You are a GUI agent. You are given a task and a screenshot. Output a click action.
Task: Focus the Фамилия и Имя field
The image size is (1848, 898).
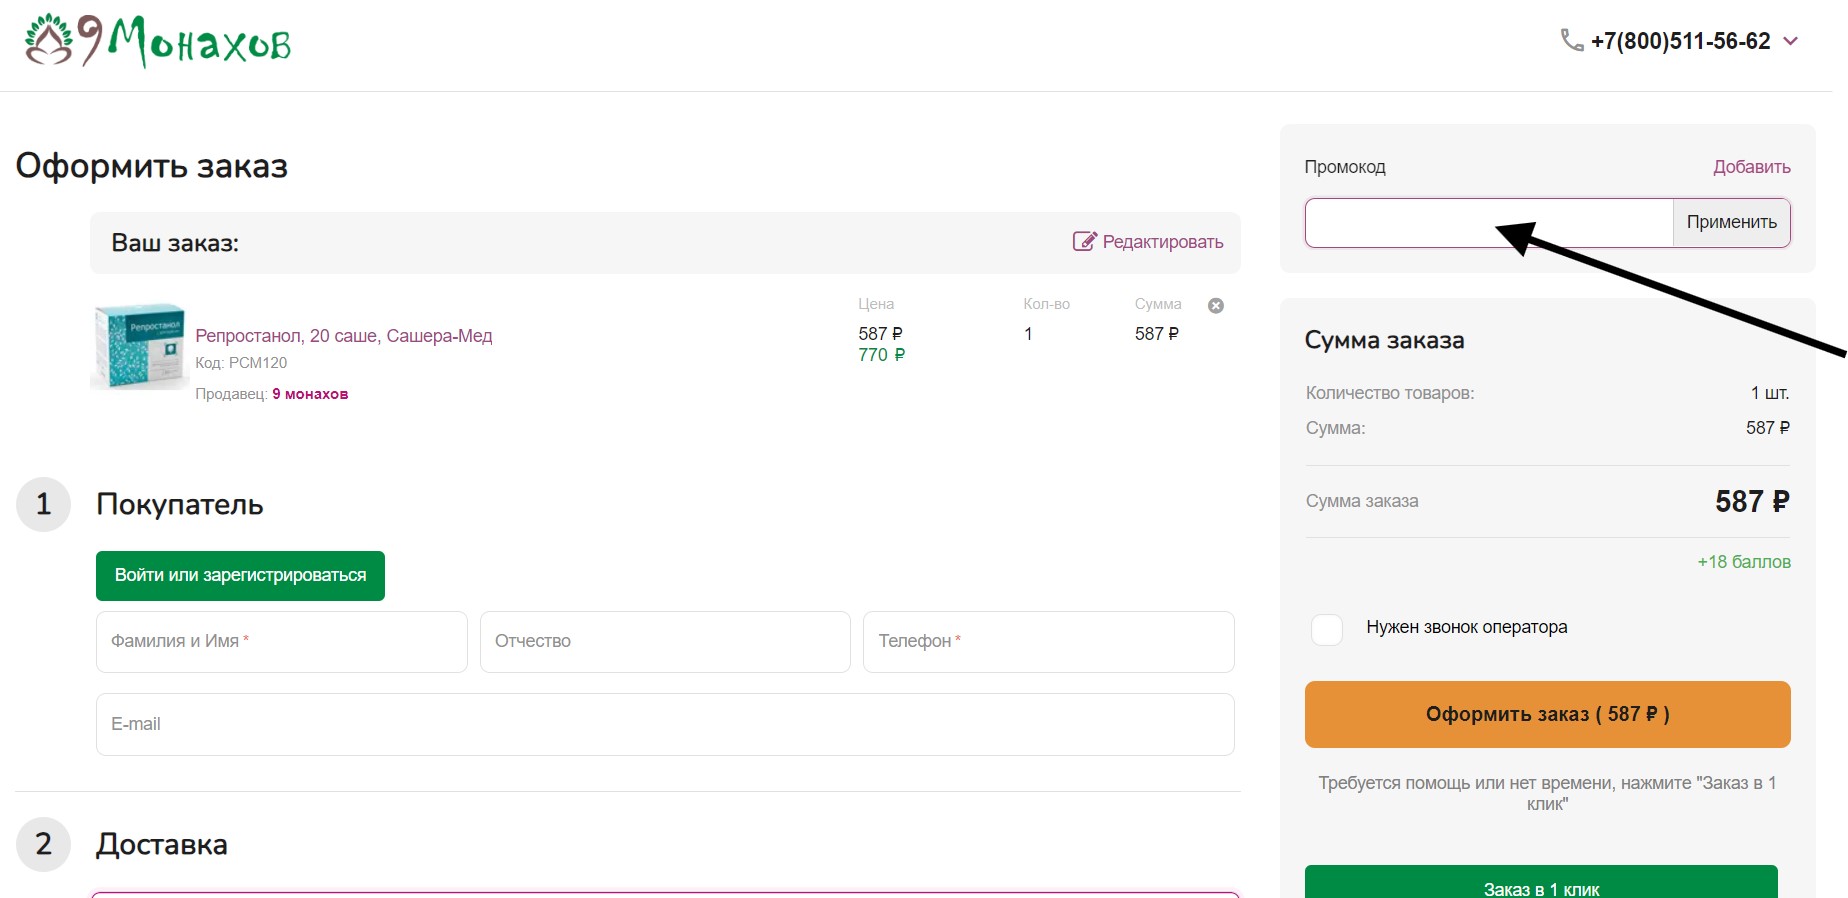point(282,642)
